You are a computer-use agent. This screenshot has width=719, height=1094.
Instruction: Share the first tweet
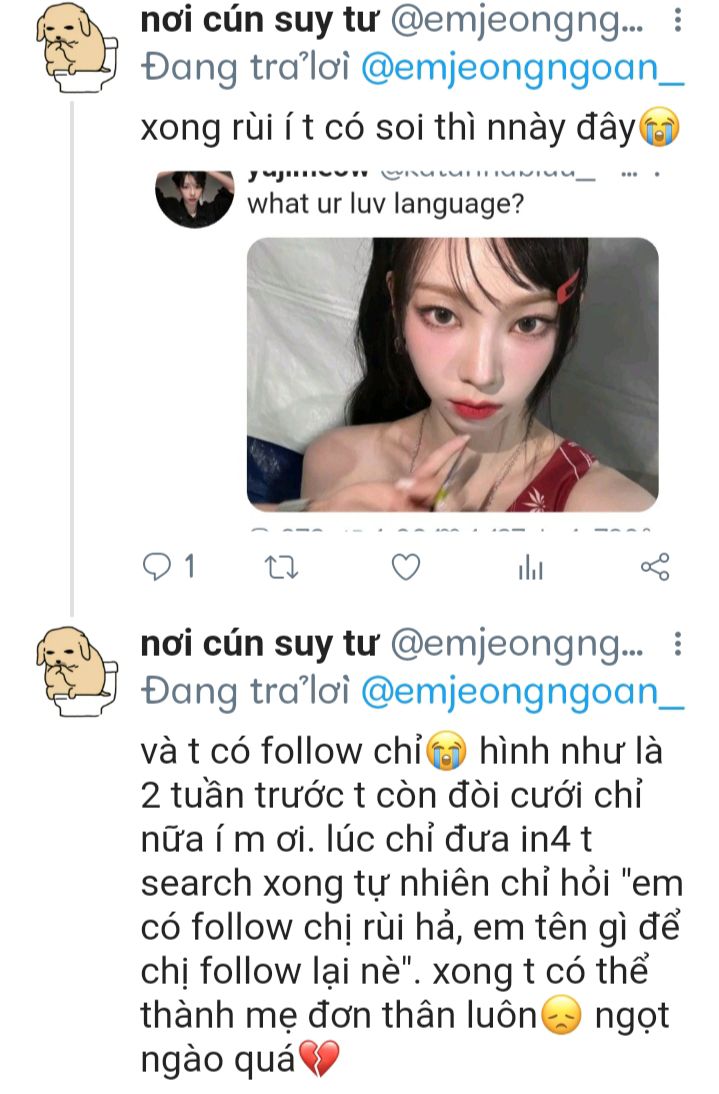pos(655,567)
